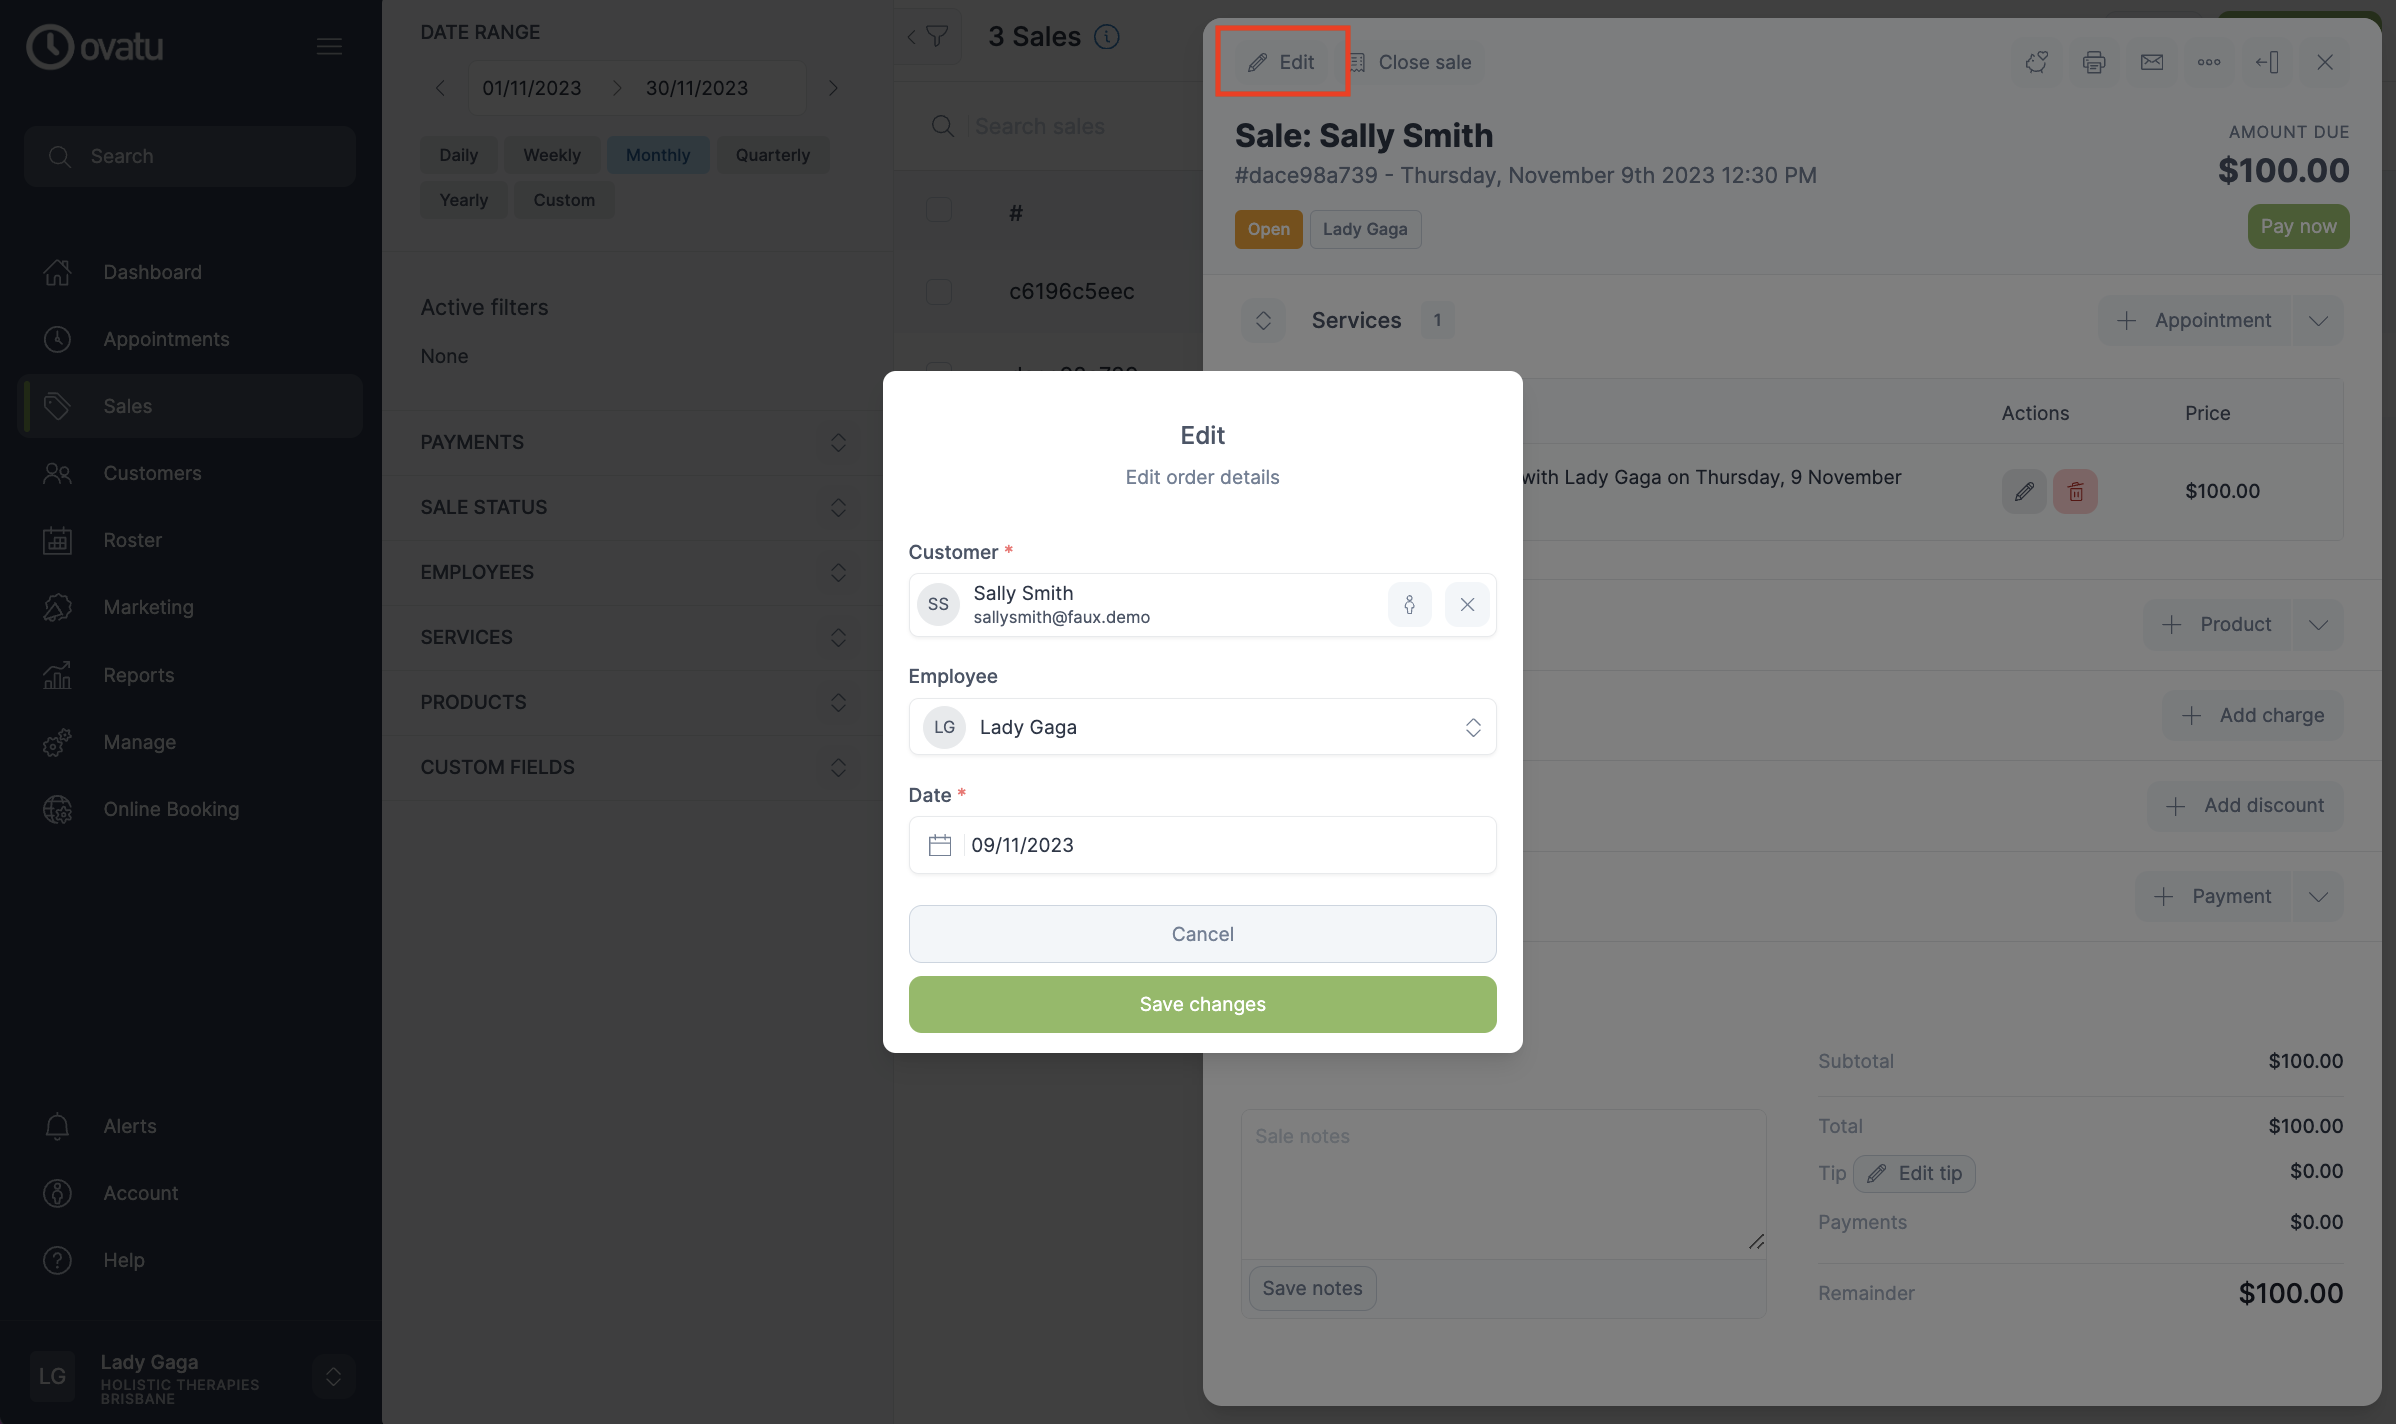Screen dimensions: 2396x1424
Task: Click the Cancel button in dialog
Action: 1202,934
